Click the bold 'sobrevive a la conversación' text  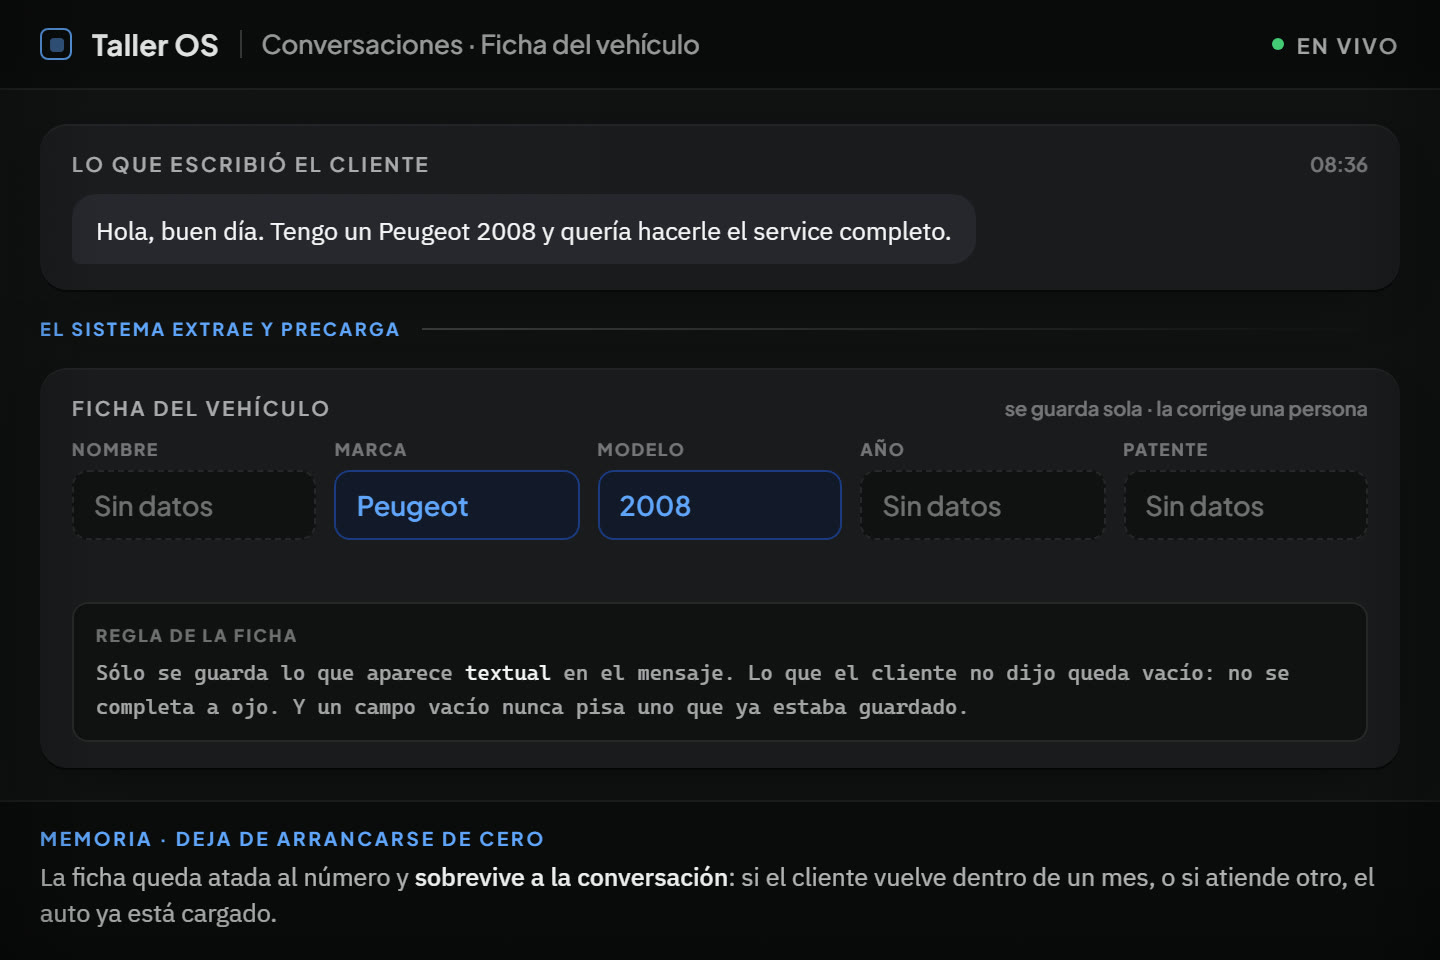pos(571,877)
